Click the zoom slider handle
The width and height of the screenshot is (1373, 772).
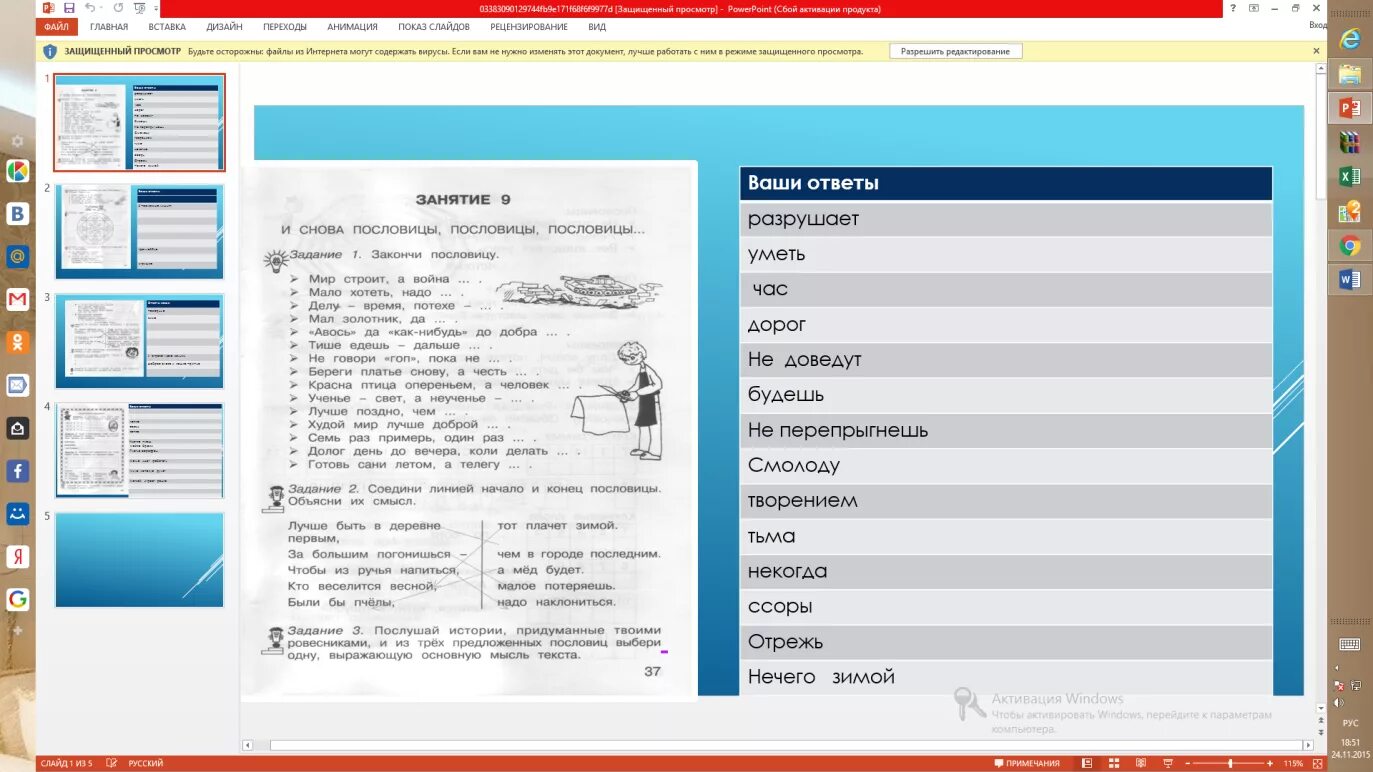[1231, 763]
